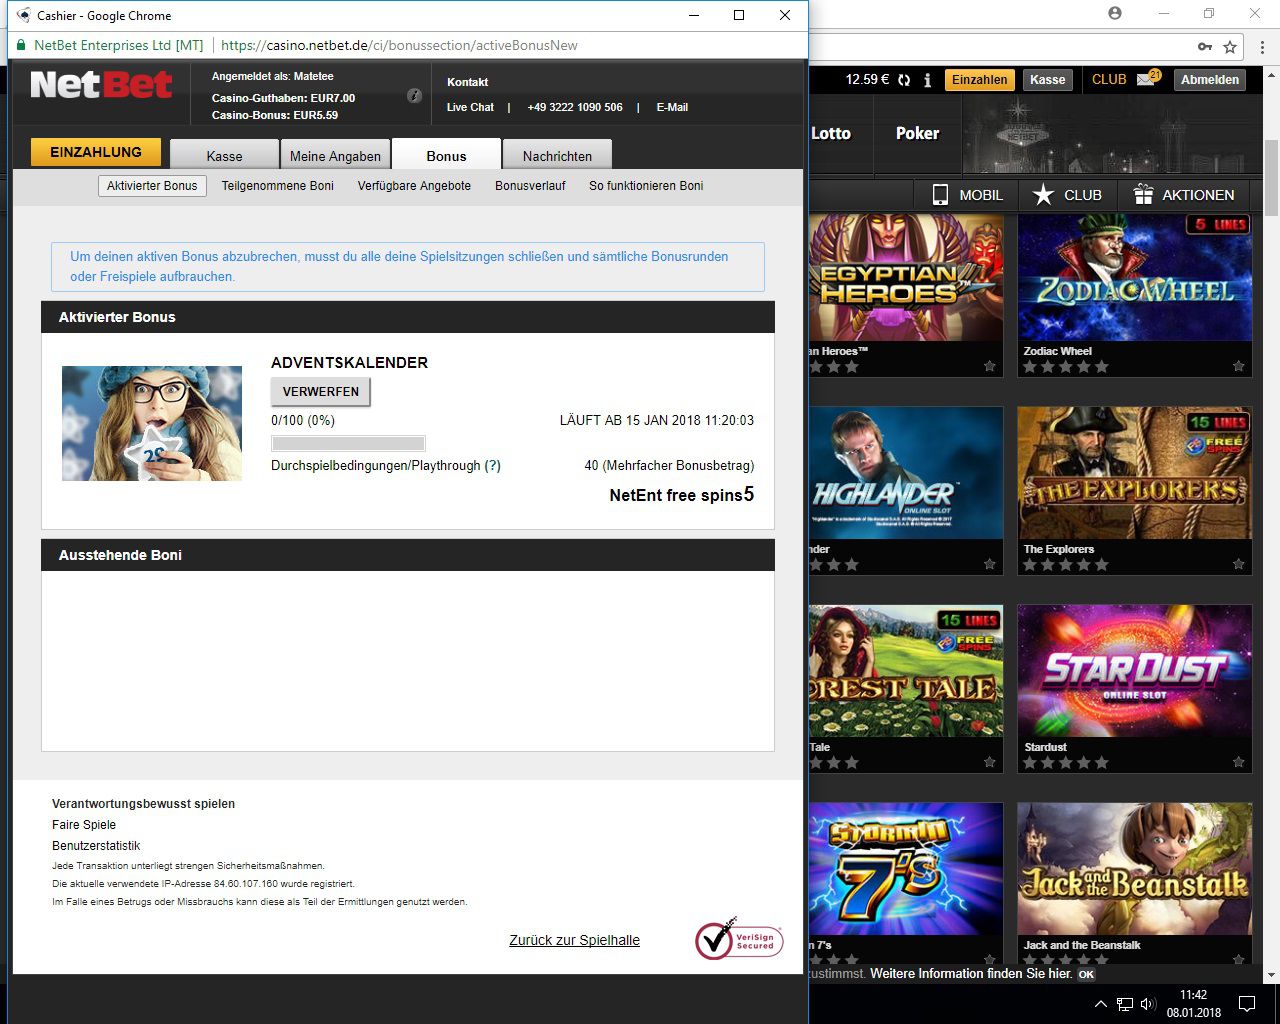This screenshot has width=1280, height=1024.
Task: Click the Kasse button in the casino header
Action: click(x=1047, y=80)
